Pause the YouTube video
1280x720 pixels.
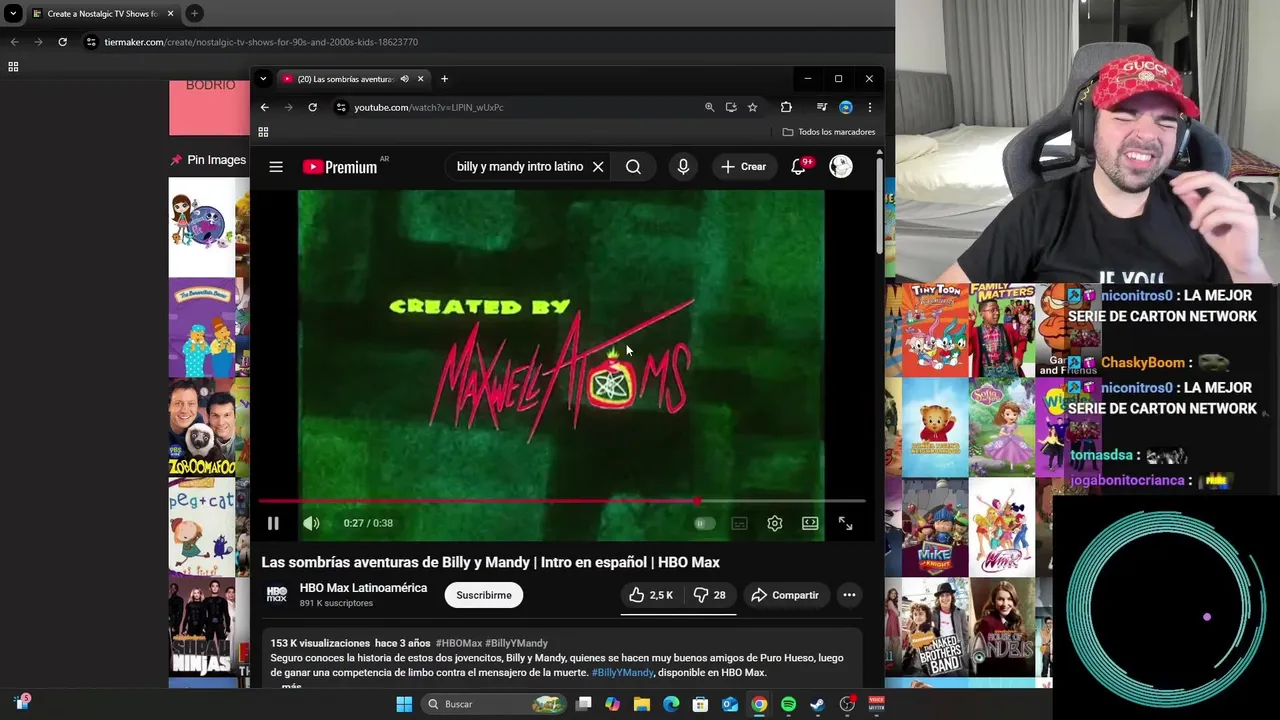pos(273,523)
